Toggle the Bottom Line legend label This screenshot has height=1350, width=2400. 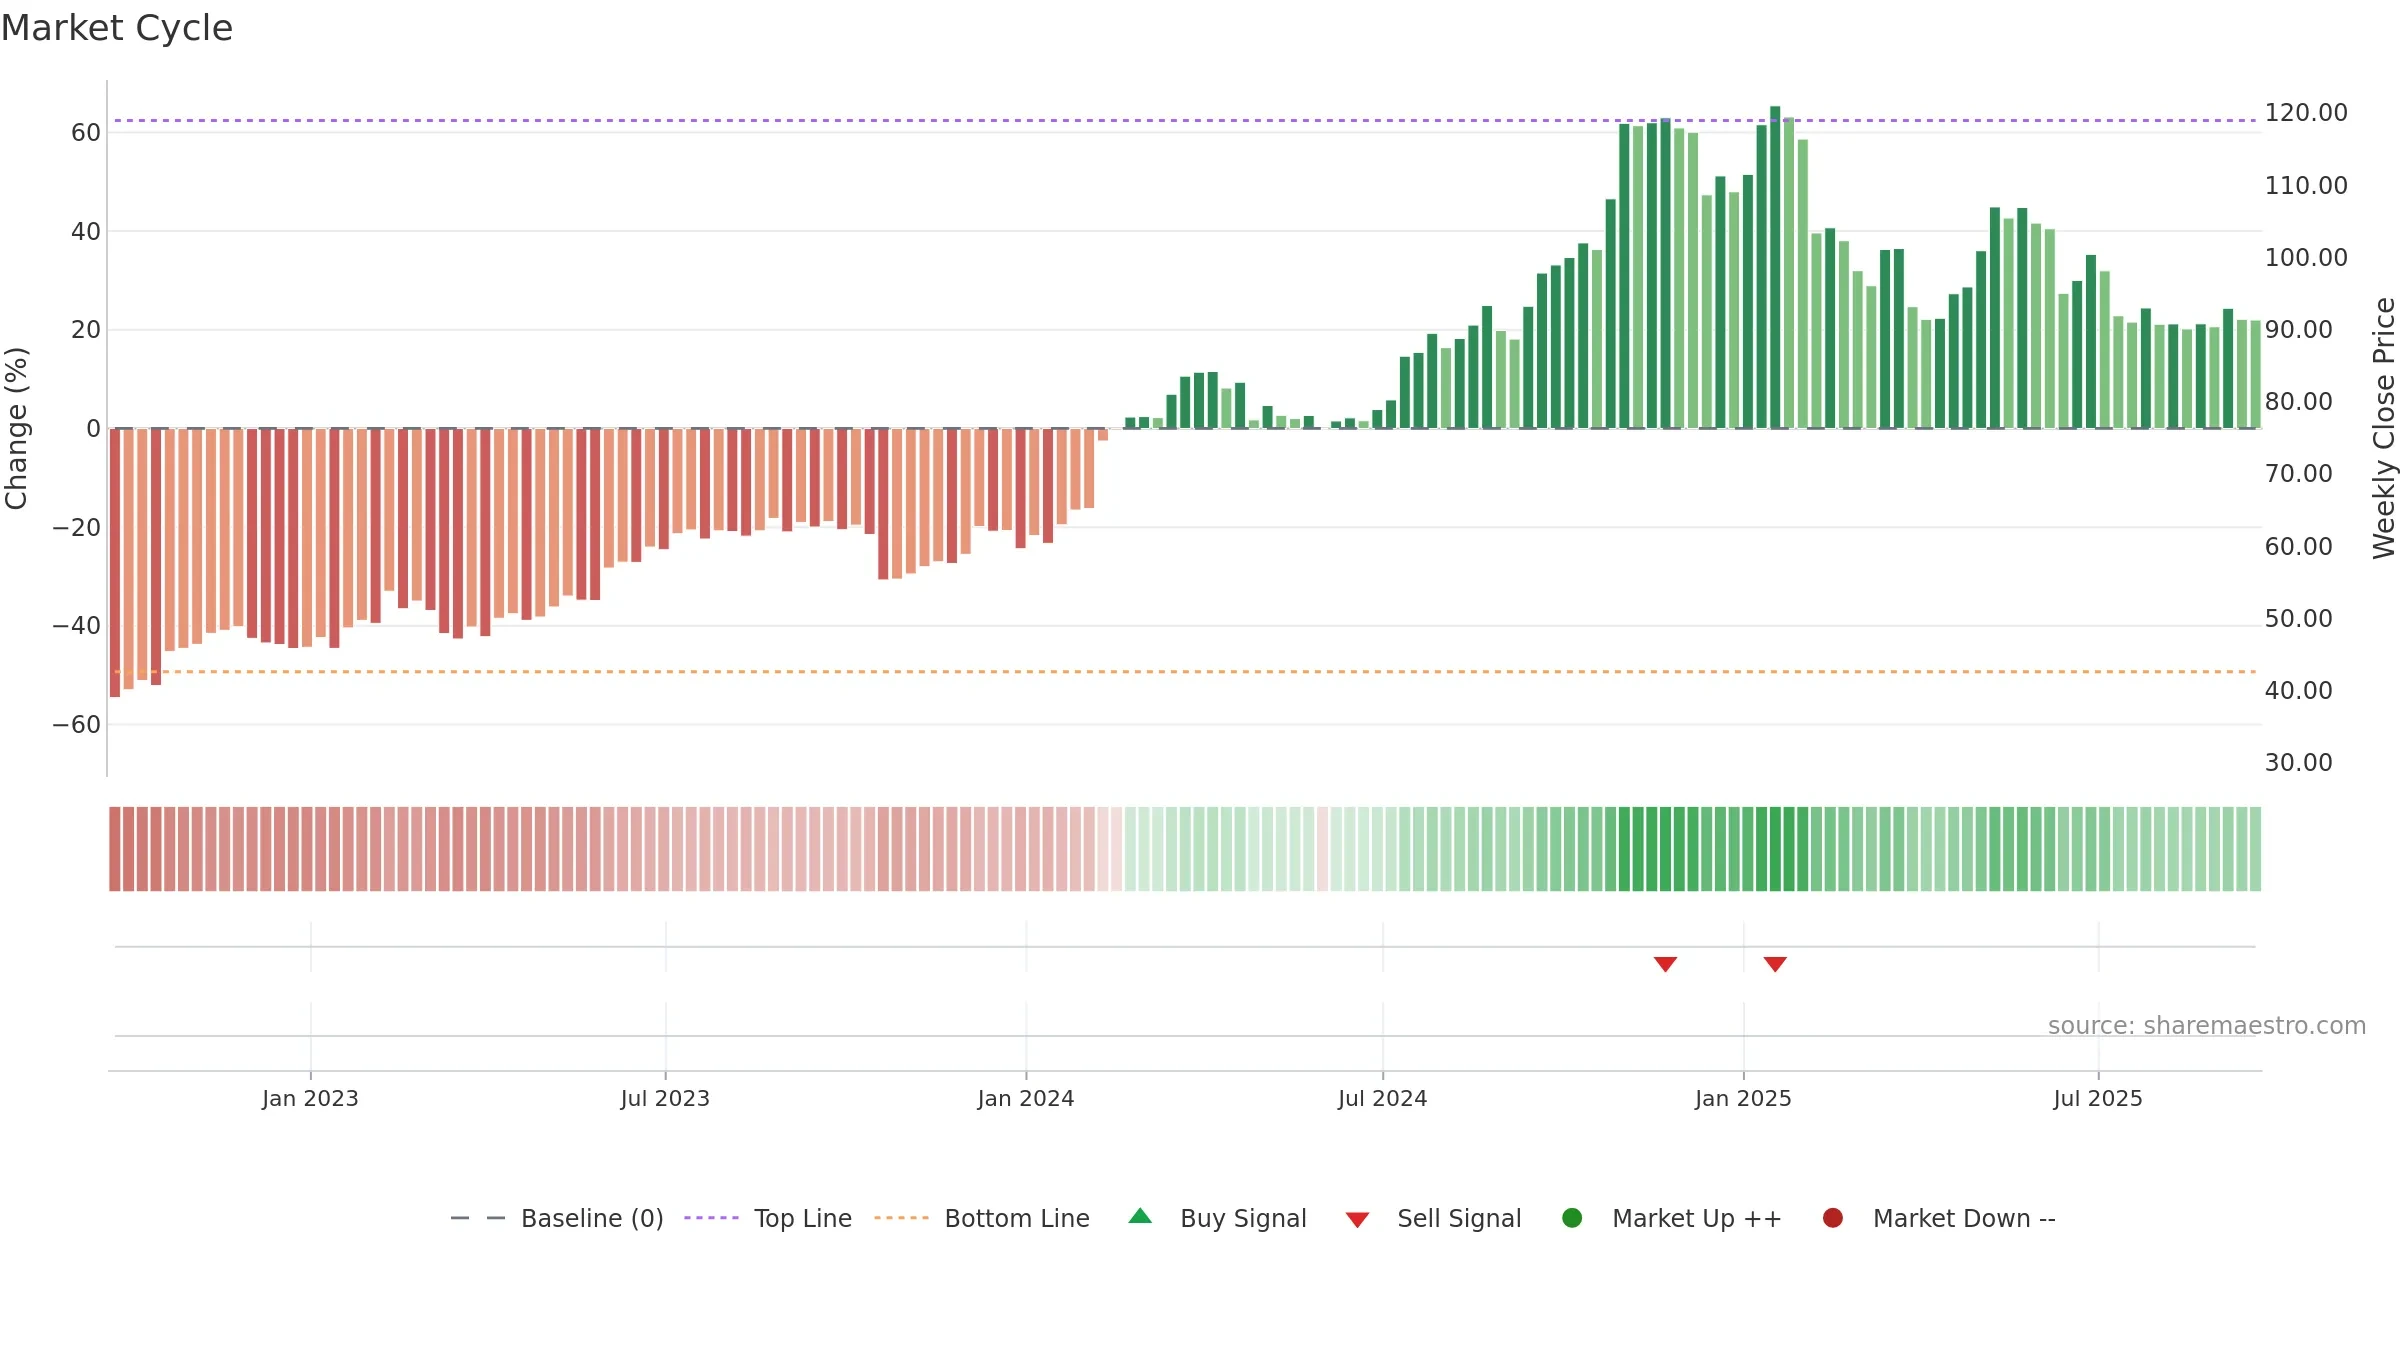pos(1017,1219)
